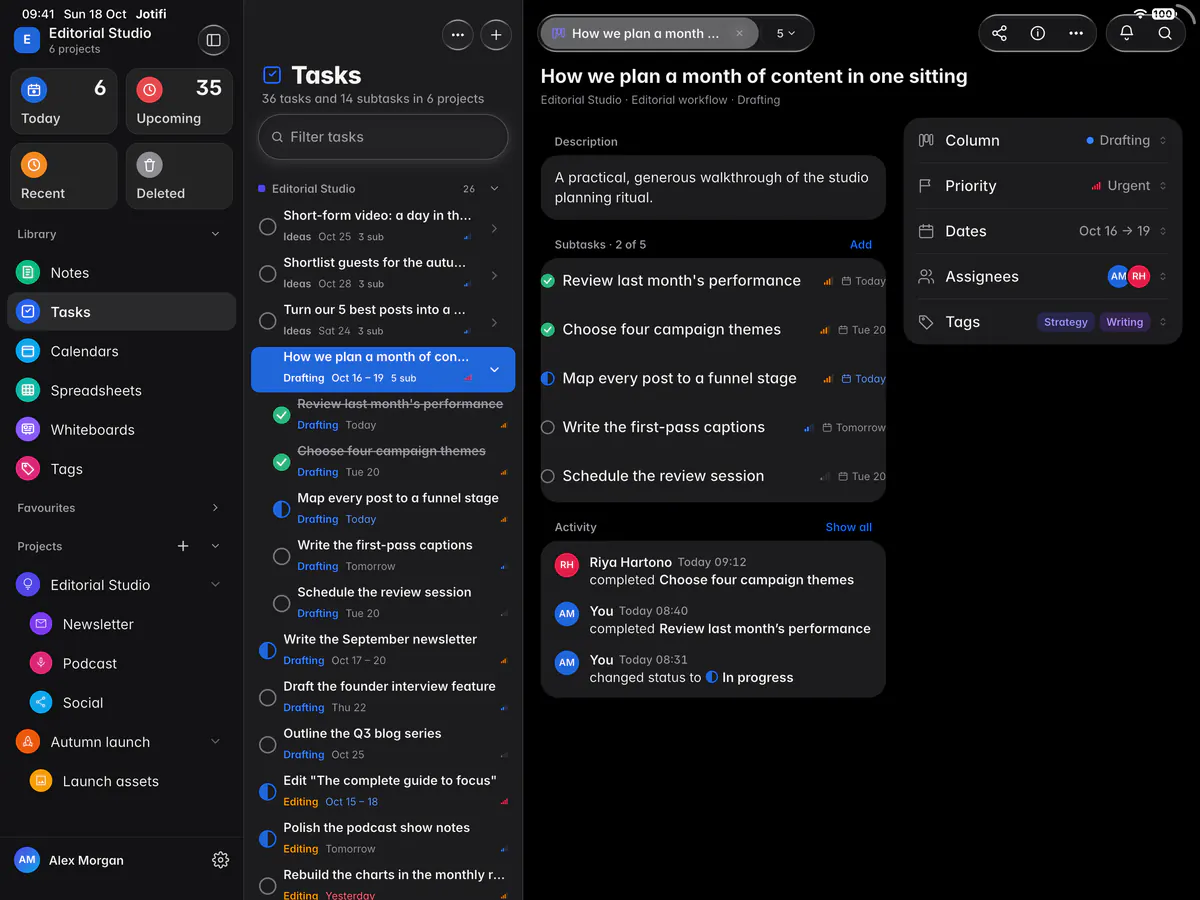Collapse the Autumn launch project tree
The image size is (1200, 900).
(215, 742)
